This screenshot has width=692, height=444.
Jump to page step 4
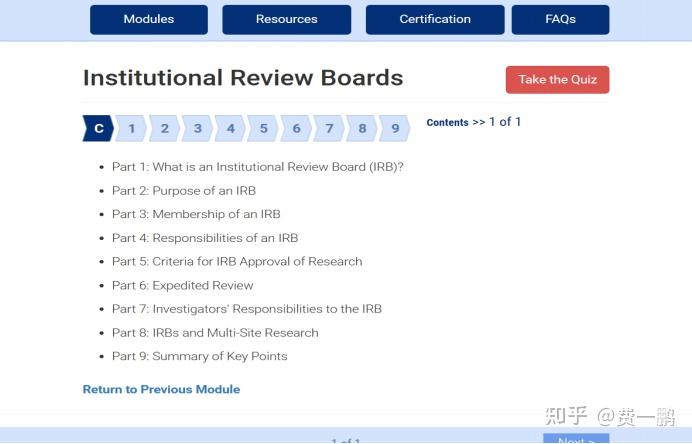click(x=231, y=128)
